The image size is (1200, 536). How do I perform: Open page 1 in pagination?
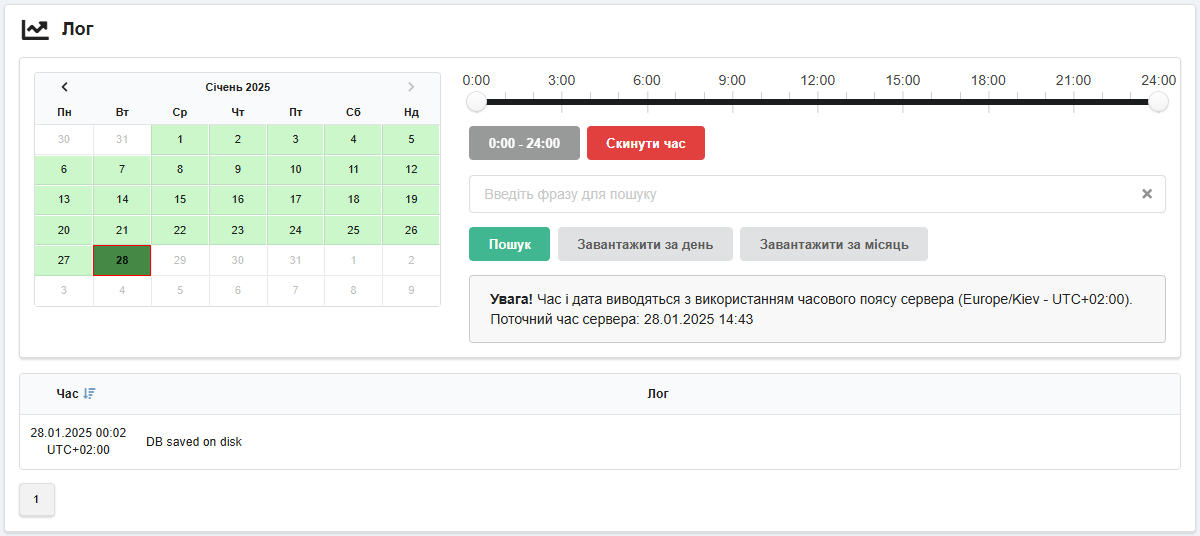coord(37,499)
